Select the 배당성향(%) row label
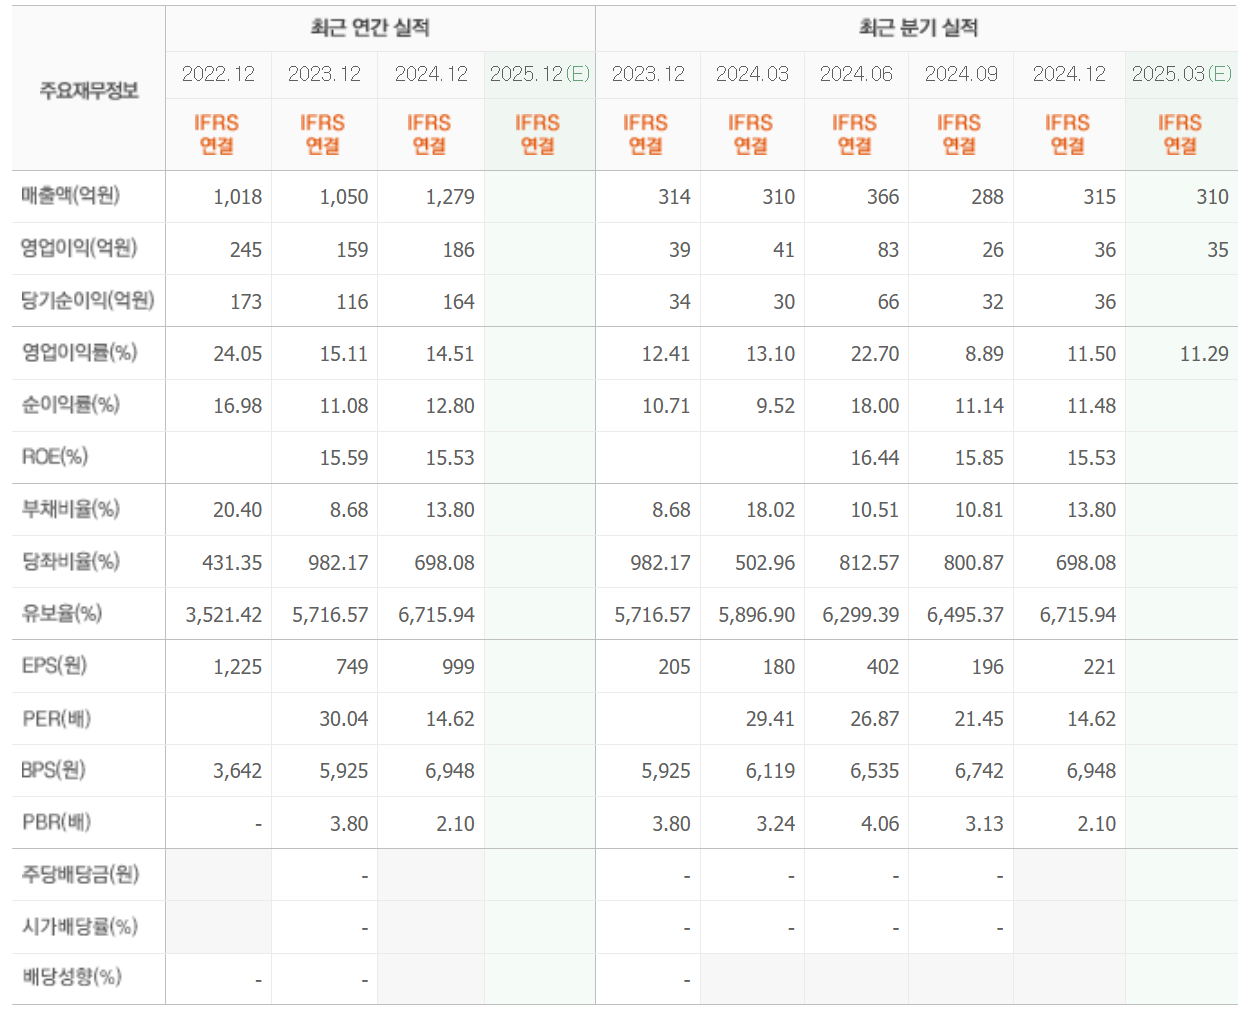Viewport: 1246px width, 1012px height. (x=71, y=976)
